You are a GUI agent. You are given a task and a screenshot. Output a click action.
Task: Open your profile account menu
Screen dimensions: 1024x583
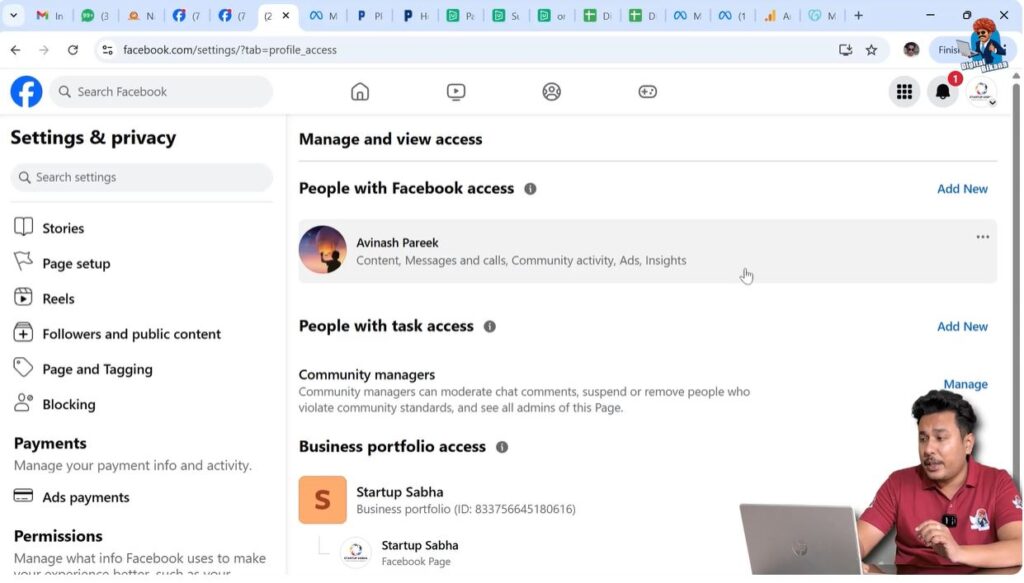tap(982, 91)
